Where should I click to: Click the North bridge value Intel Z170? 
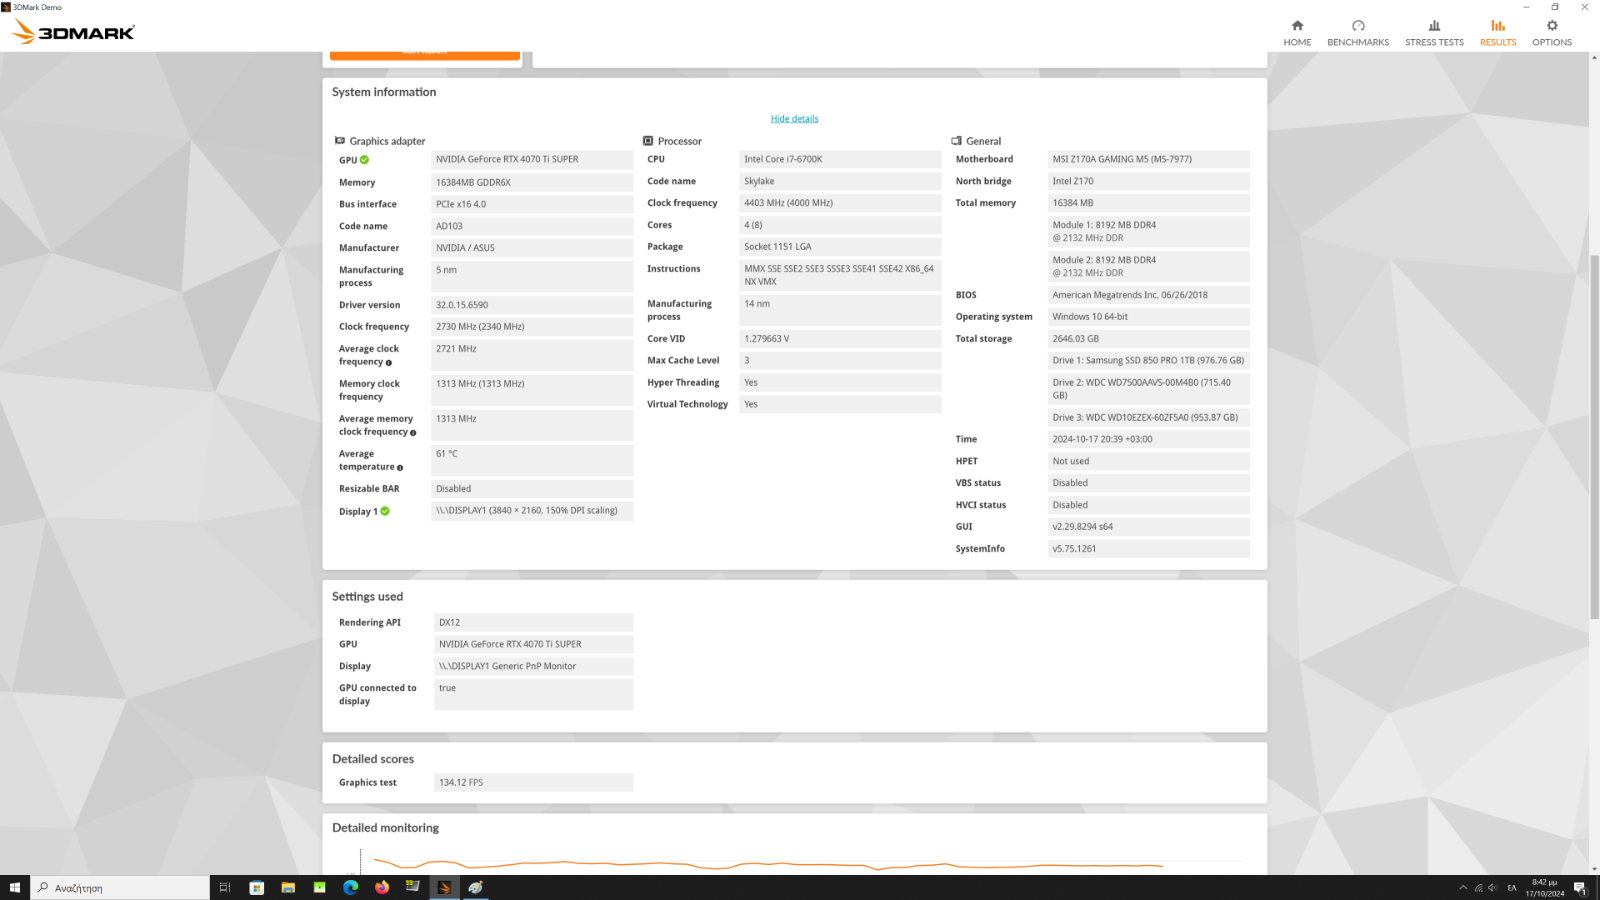pyautogui.click(x=1149, y=181)
